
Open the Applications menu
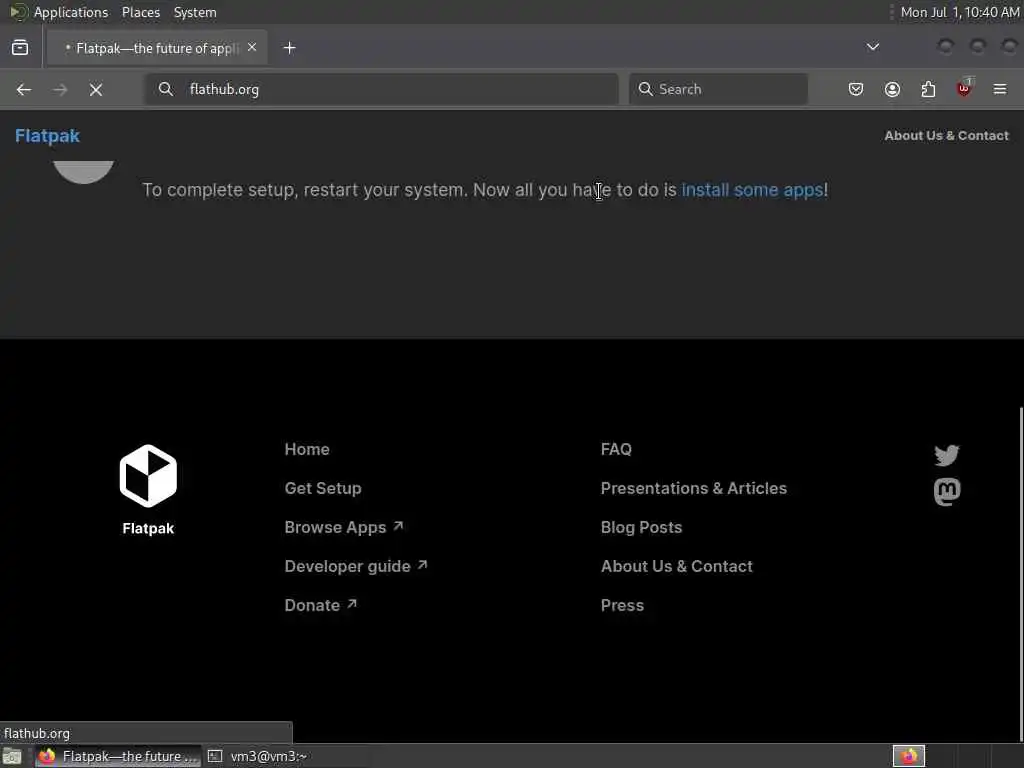point(71,12)
